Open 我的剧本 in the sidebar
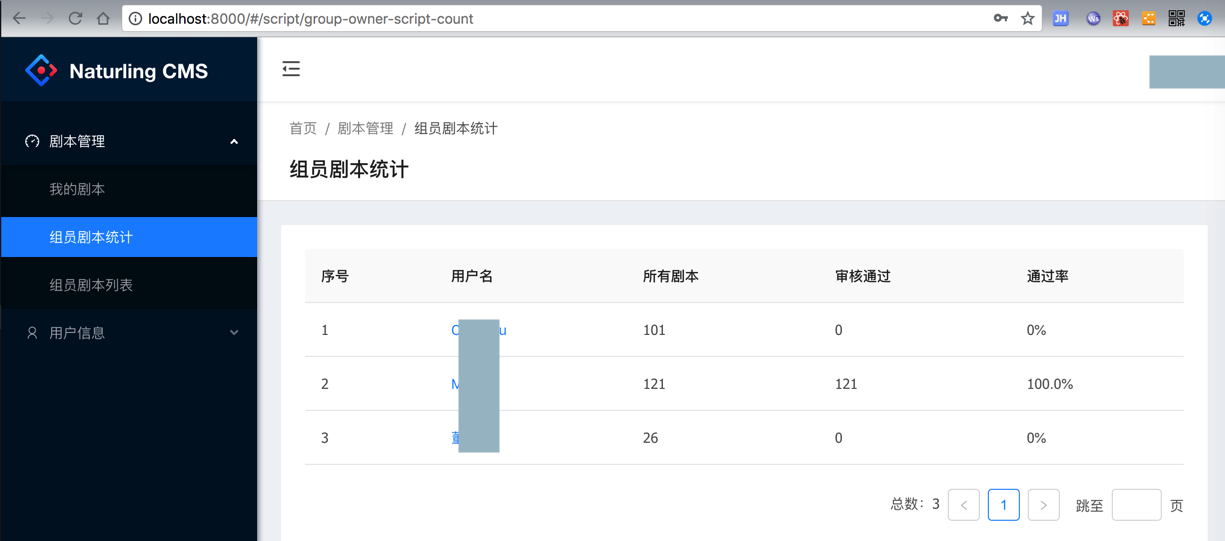Image resolution: width=1225 pixels, height=541 pixels. (77, 189)
